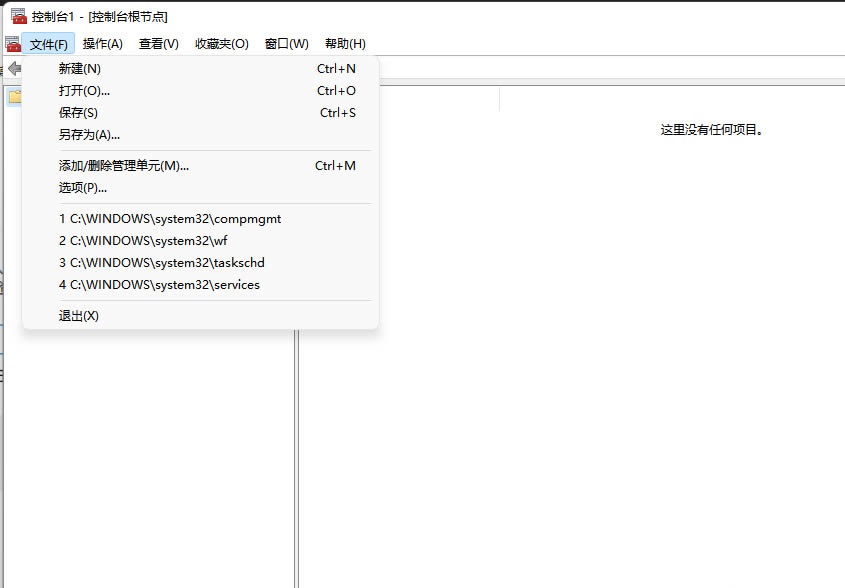Open the 帮助(H) menu
845x588 pixels.
click(345, 44)
